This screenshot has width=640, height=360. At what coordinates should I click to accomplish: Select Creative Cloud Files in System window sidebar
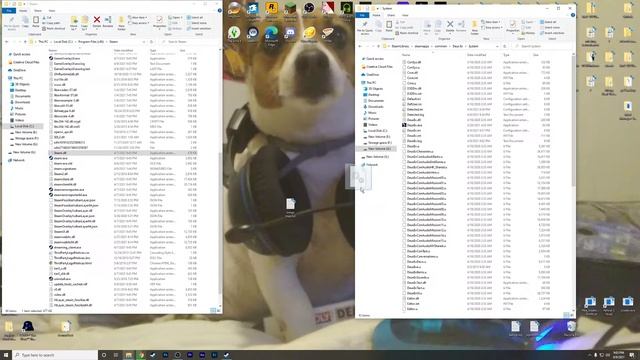click(377, 67)
